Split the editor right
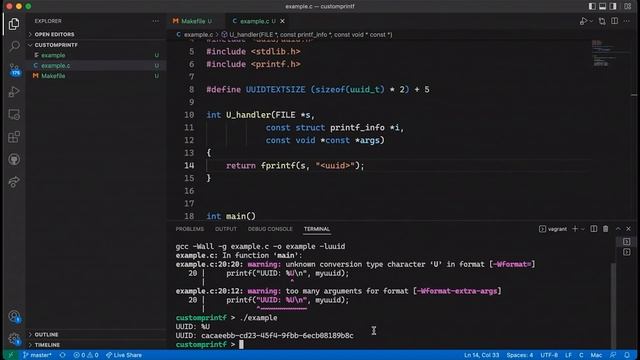 614,21
